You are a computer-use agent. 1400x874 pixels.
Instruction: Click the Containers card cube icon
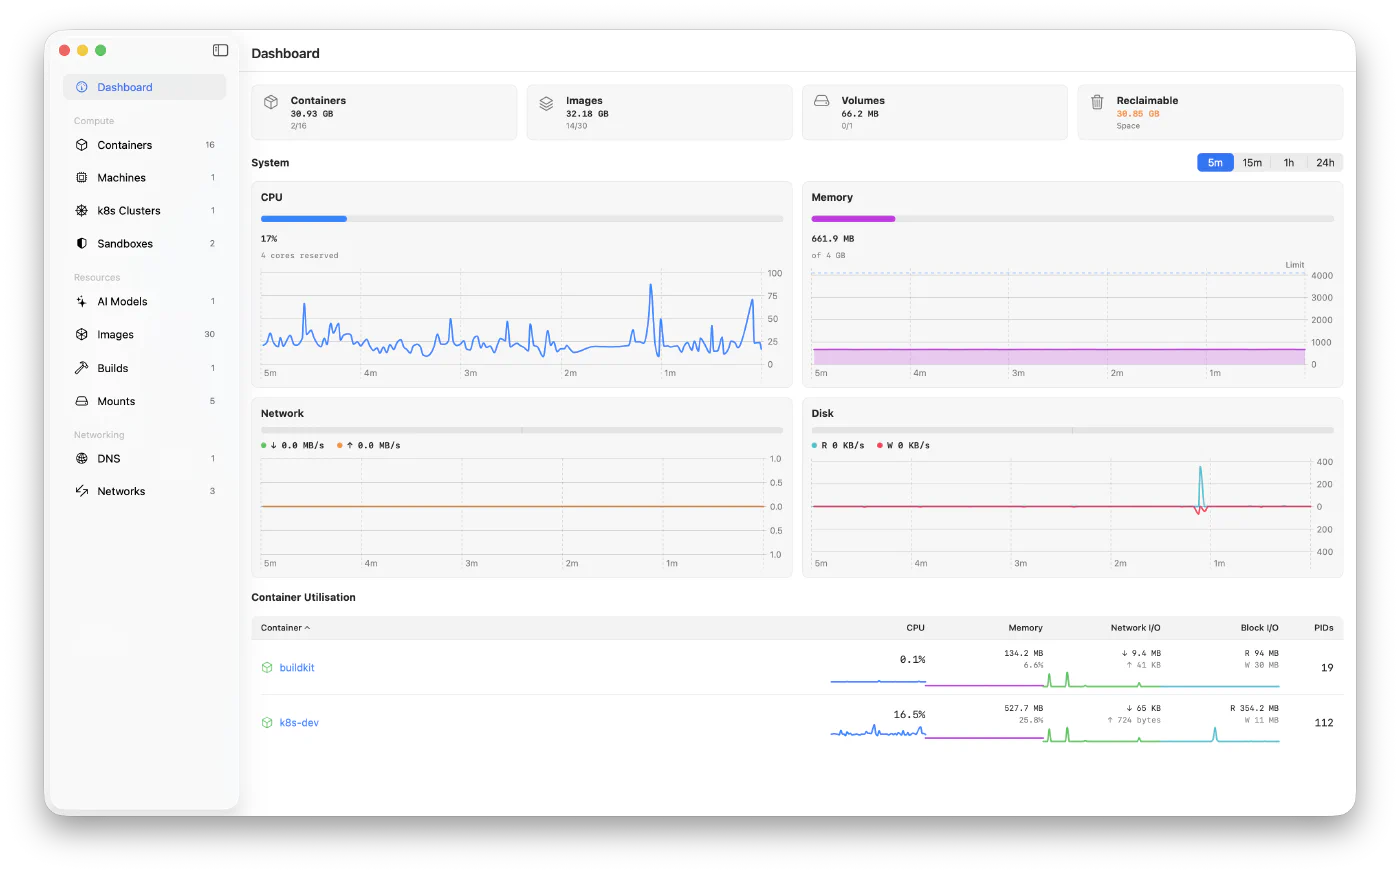pos(271,102)
